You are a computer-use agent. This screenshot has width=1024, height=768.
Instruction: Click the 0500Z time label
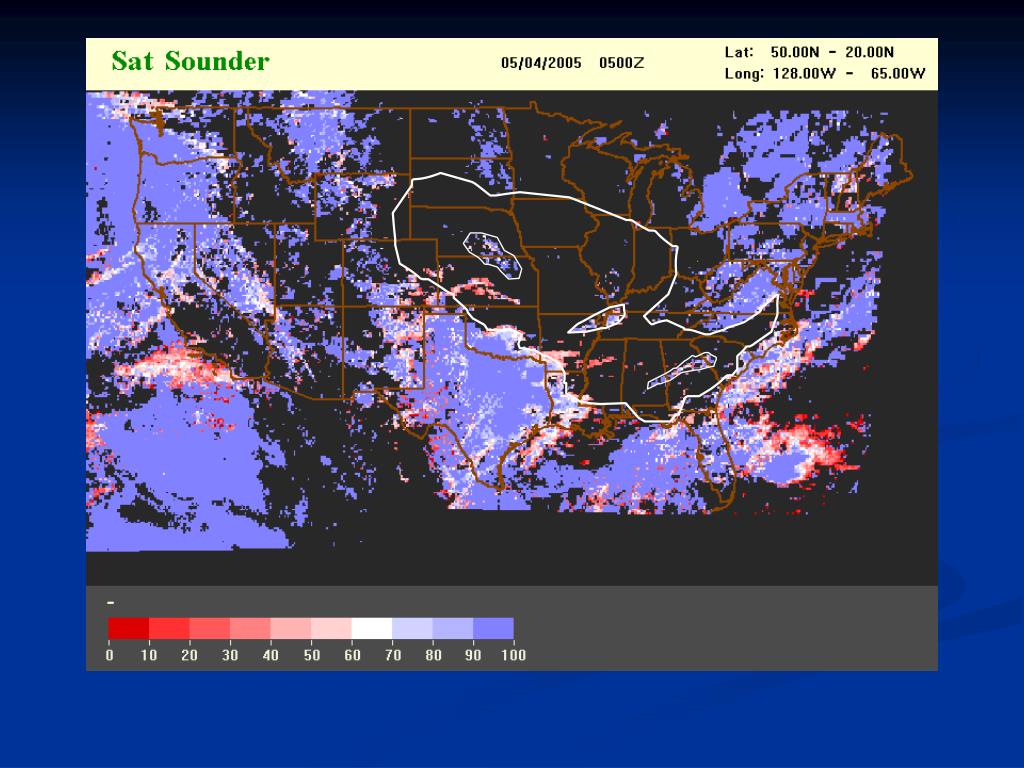click(x=621, y=63)
